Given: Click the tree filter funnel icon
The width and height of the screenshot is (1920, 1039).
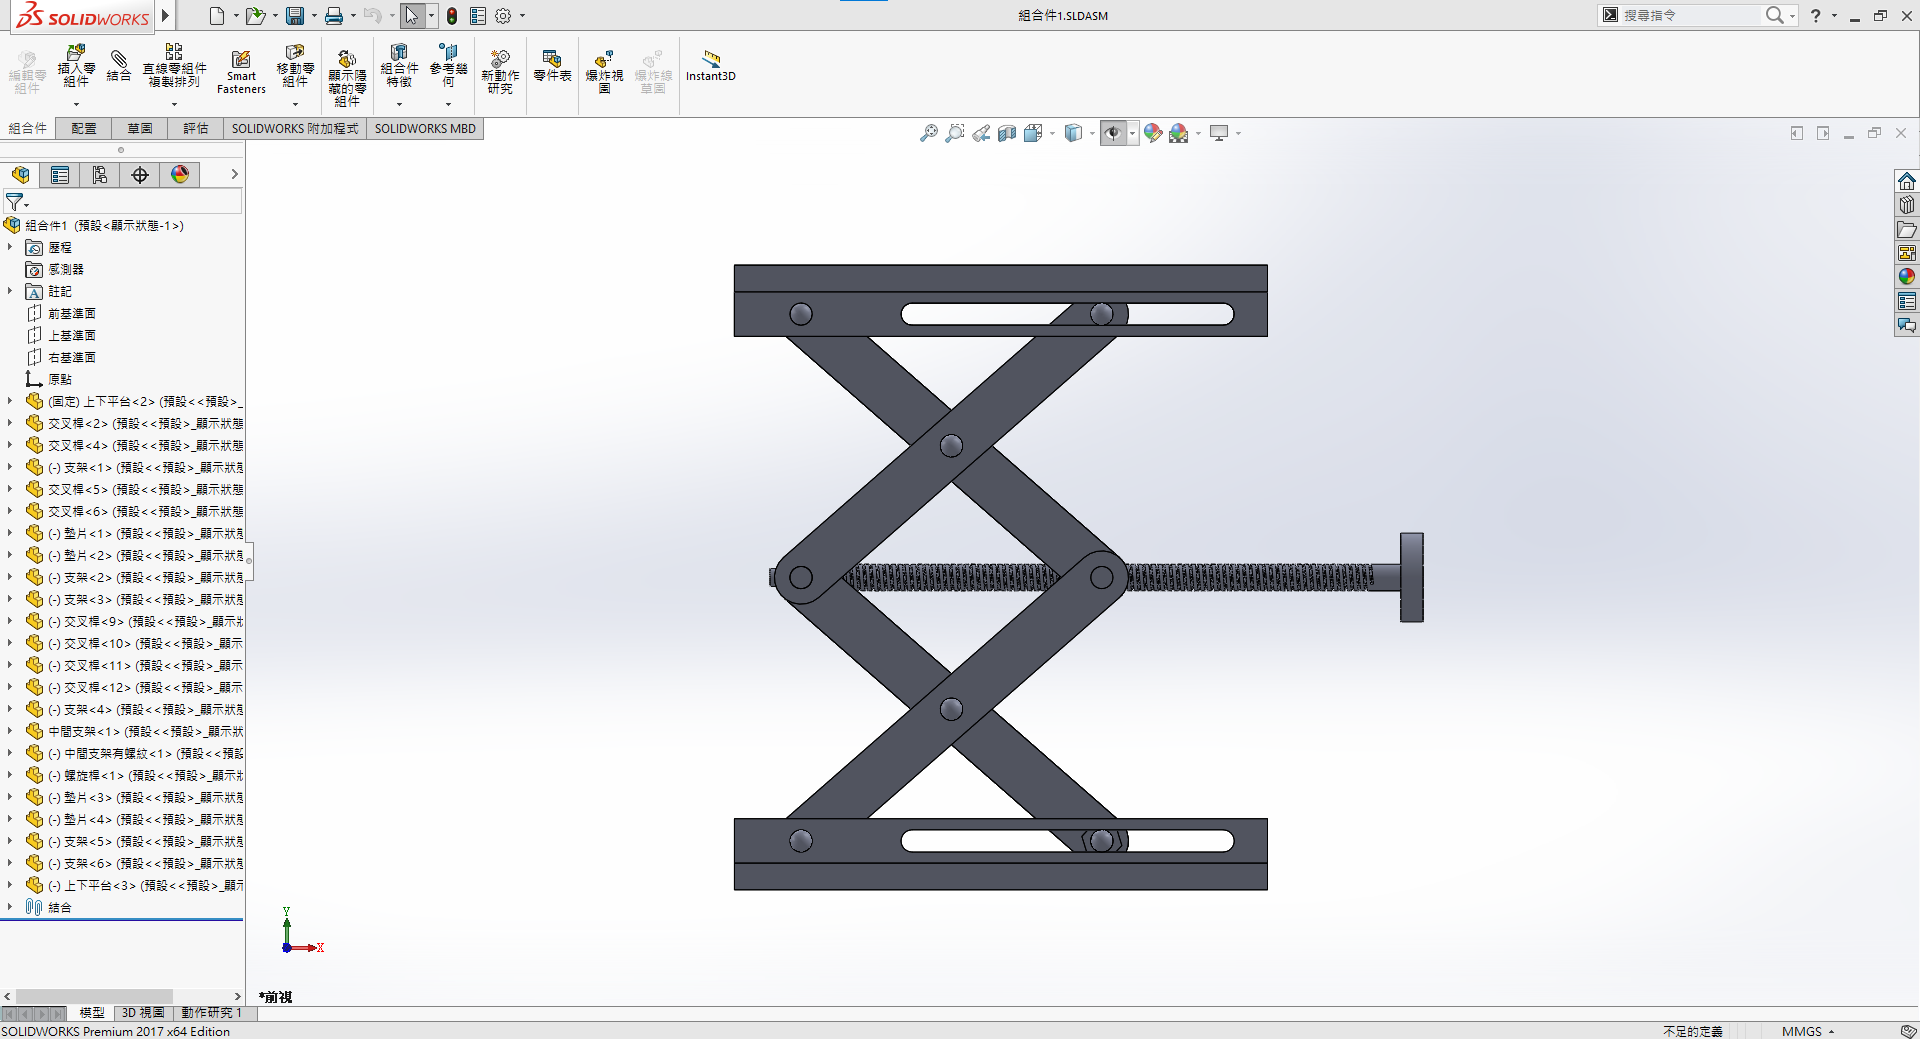Looking at the screenshot, I should point(14,202).
